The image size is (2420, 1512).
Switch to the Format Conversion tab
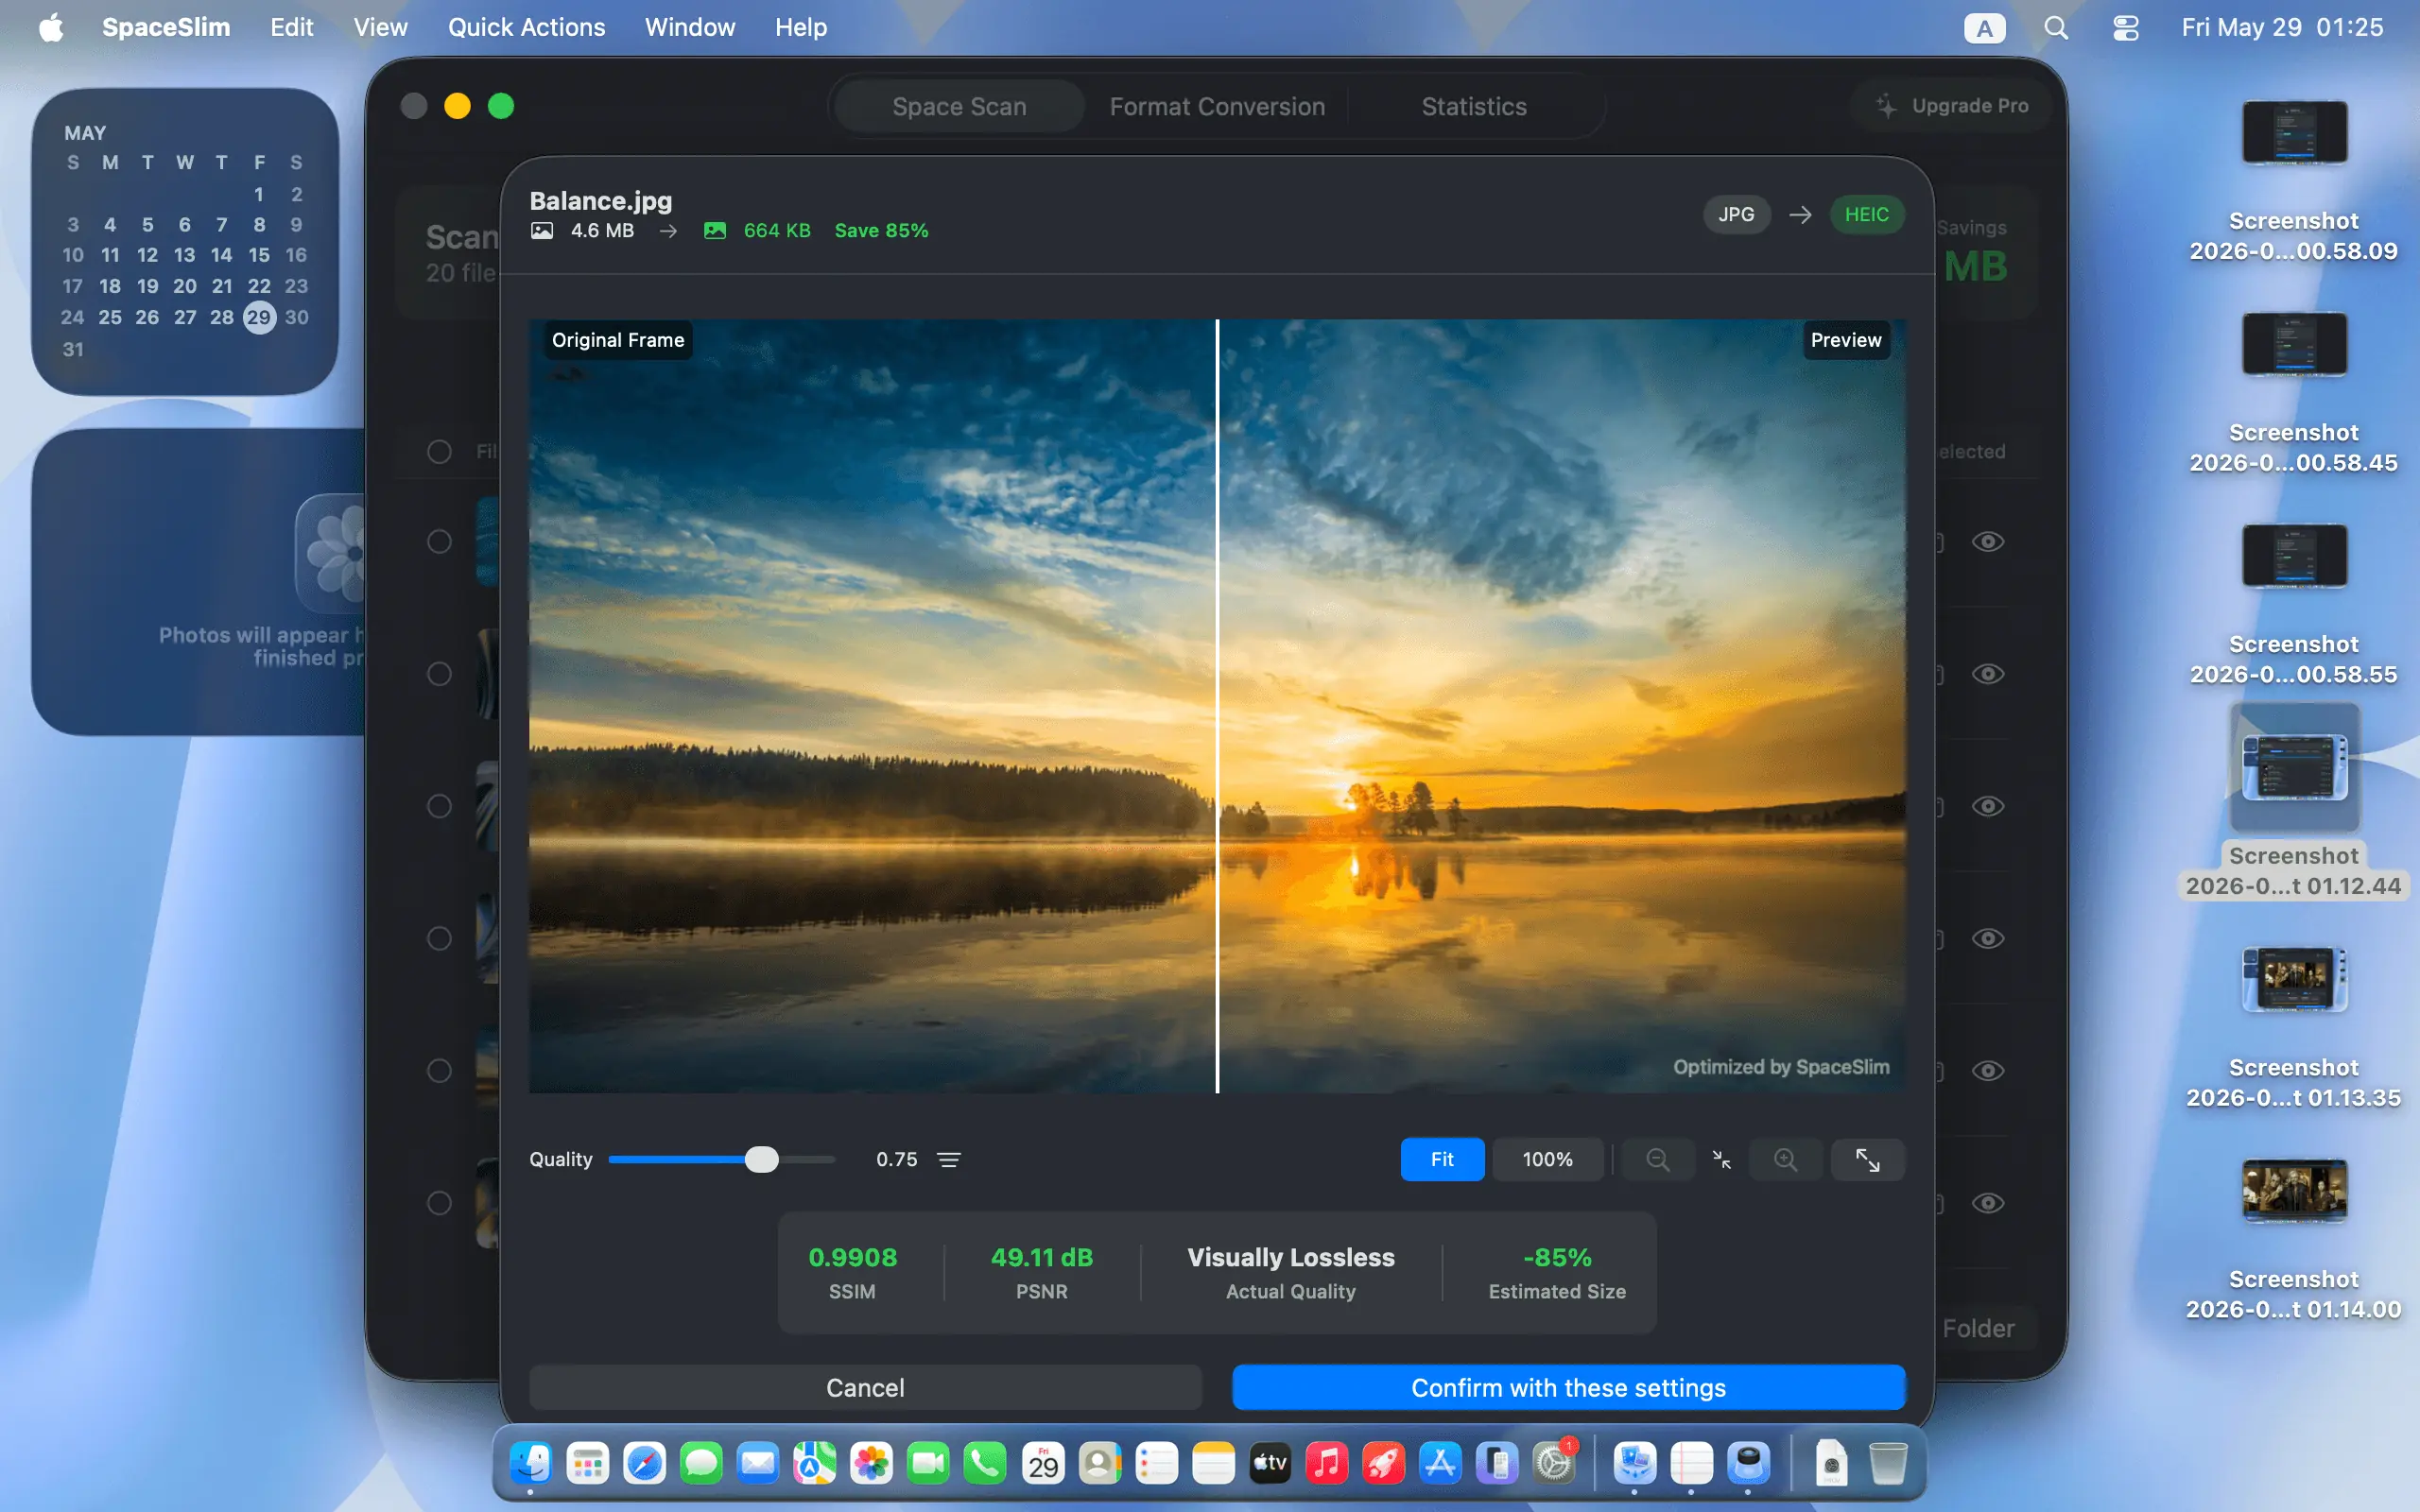point(1217,106)
